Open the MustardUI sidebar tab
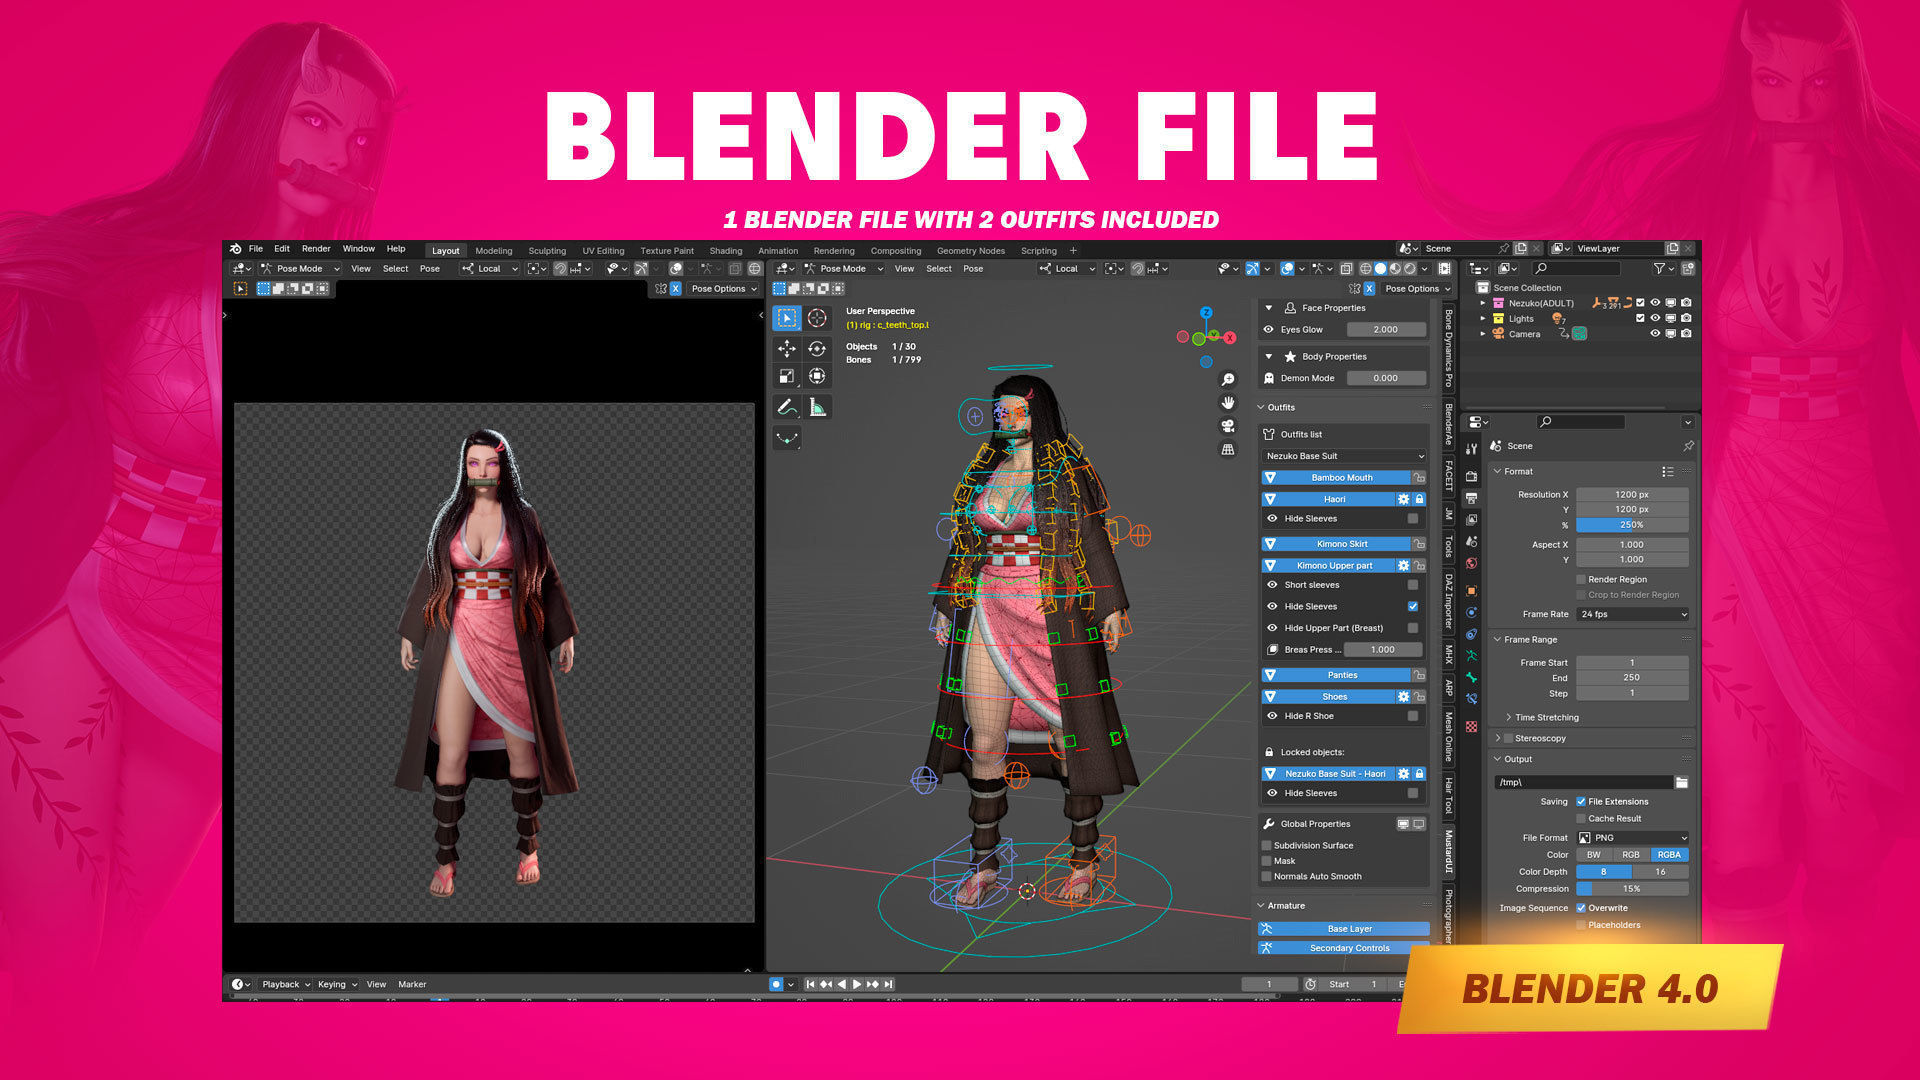This screenshot has width=1920, height=1080. point(1448,850)
